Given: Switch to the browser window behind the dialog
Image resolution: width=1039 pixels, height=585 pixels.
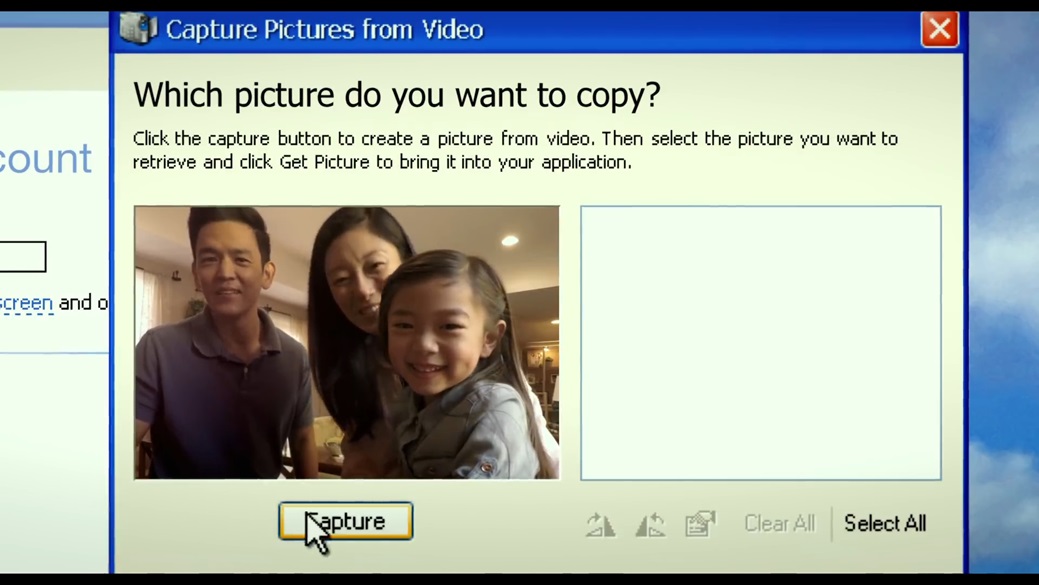Looking at the screenshot, I should [x=50, y=450].
